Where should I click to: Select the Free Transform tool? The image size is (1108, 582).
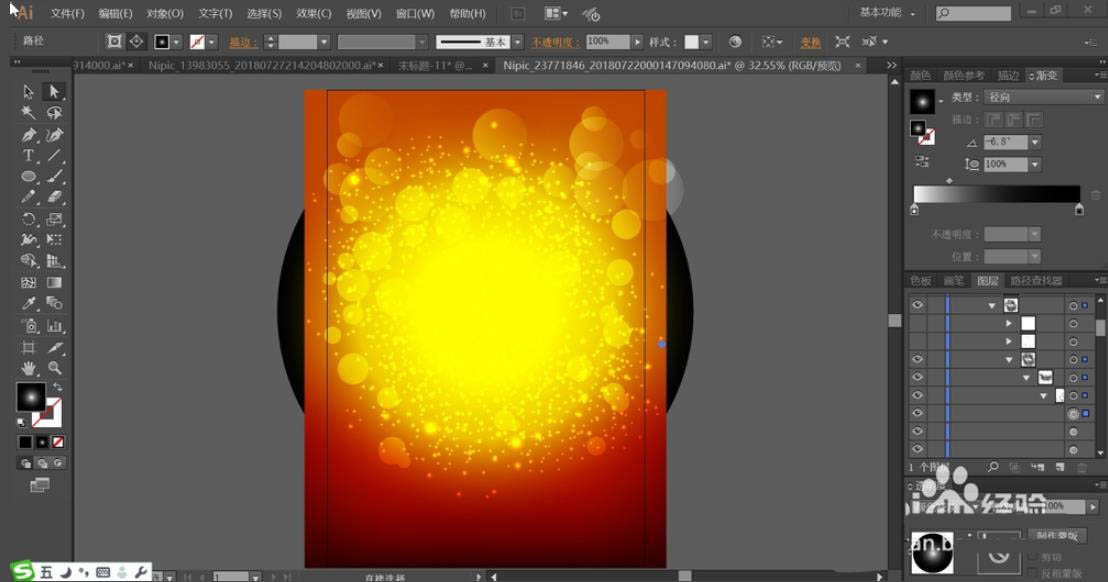54,240
